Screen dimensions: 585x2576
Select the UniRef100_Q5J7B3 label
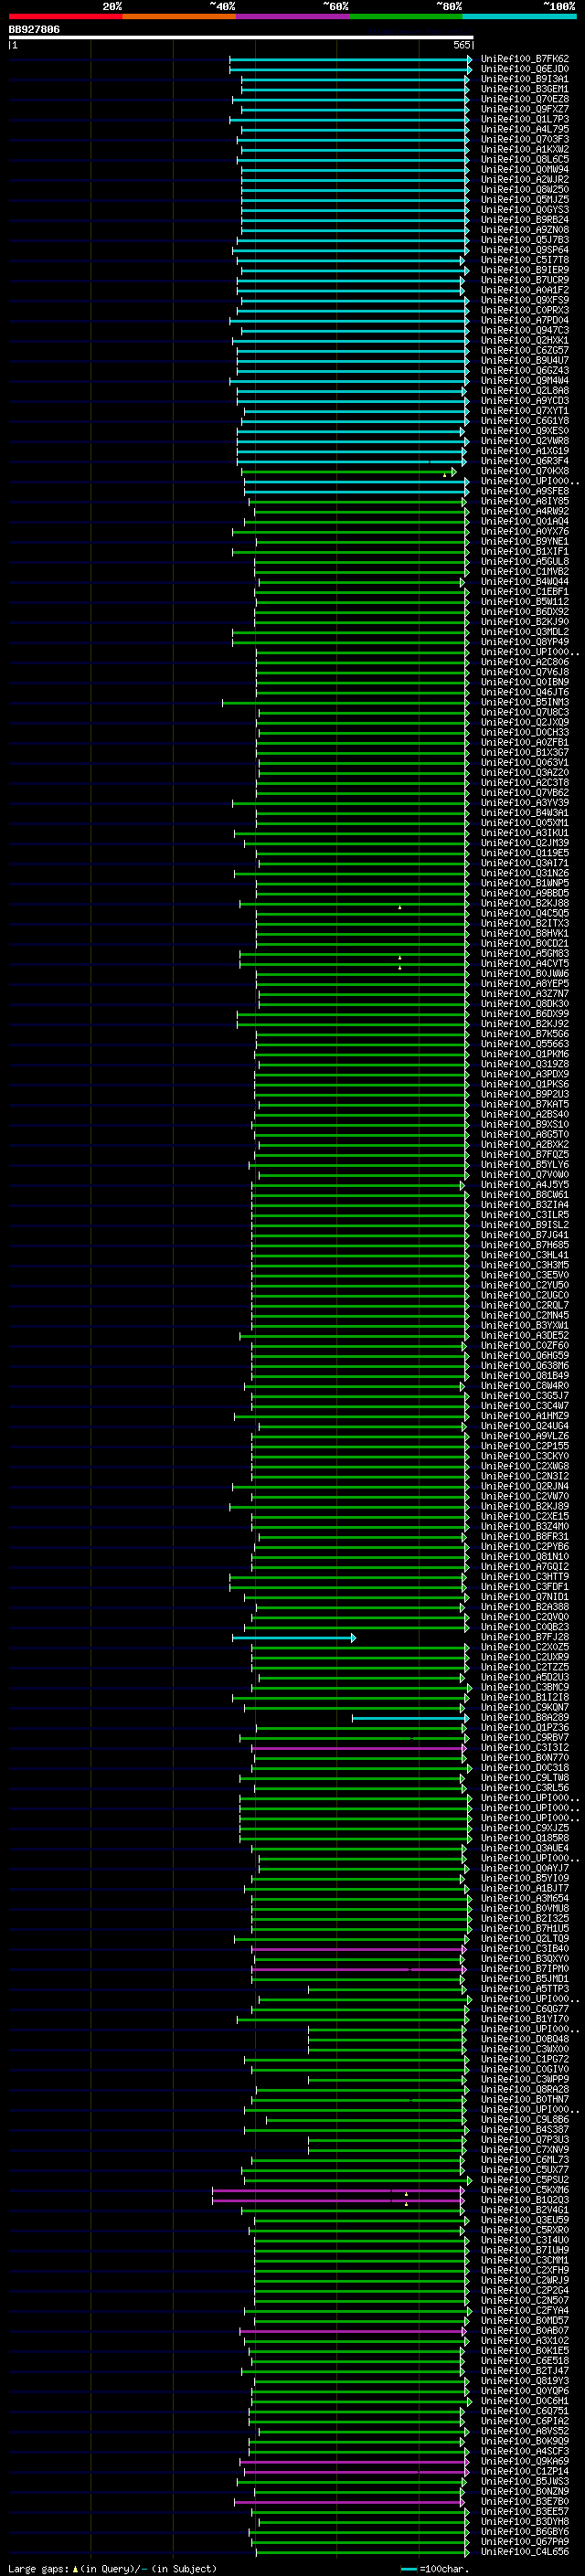[x=525, y=239]
